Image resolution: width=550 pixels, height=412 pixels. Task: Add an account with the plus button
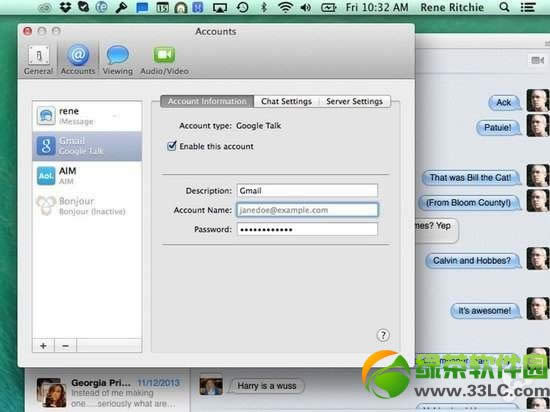pos(43,346)
